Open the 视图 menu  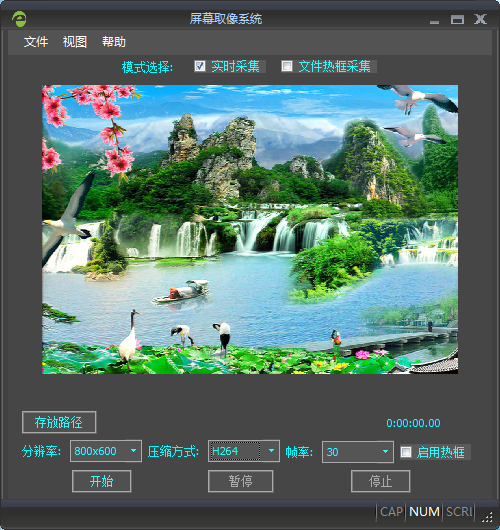tap(75, 42)
